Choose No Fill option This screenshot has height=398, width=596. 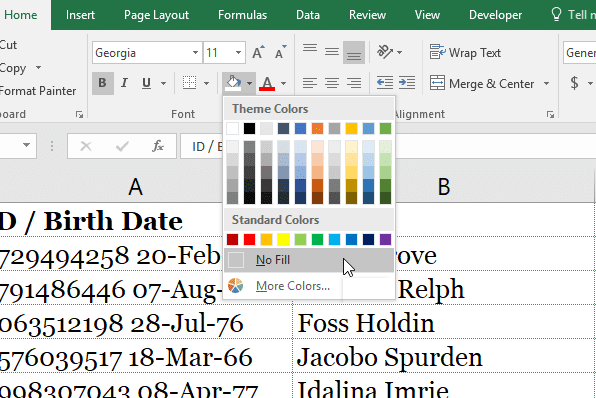coord(309,260)
